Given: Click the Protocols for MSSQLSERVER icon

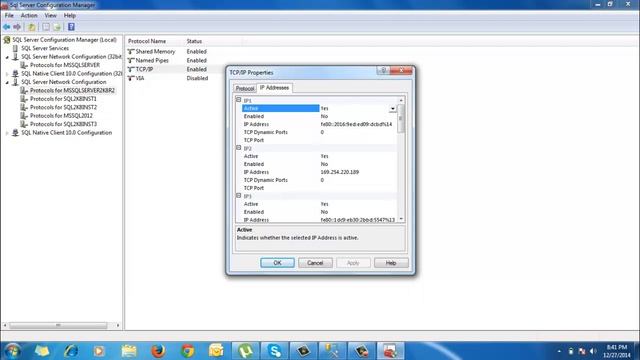Looking at the screenshot, I should pyautogui.click(x=24, y=65).
